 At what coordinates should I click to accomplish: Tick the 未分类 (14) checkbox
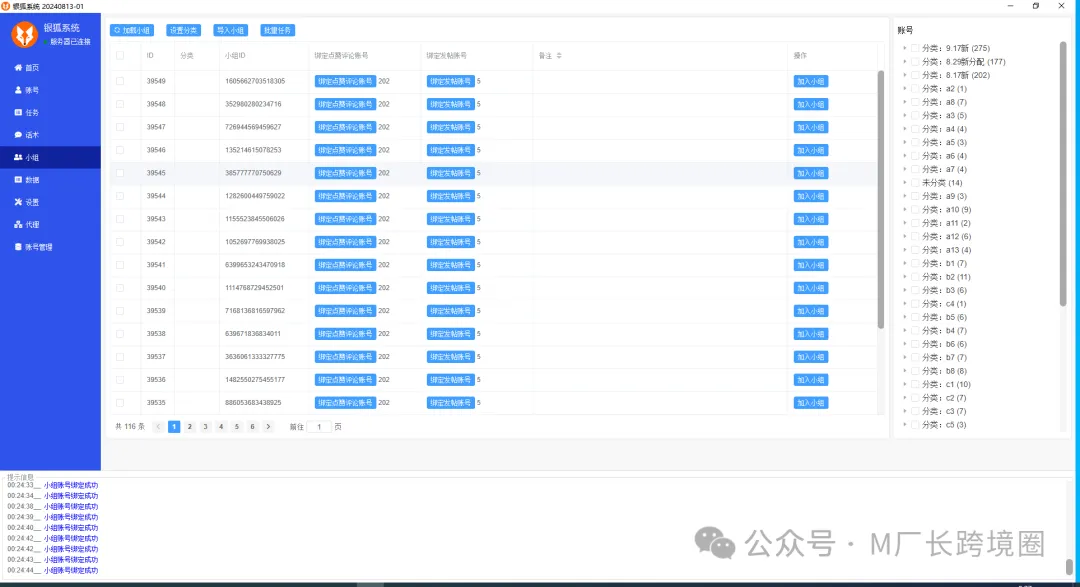click(915, 183)
